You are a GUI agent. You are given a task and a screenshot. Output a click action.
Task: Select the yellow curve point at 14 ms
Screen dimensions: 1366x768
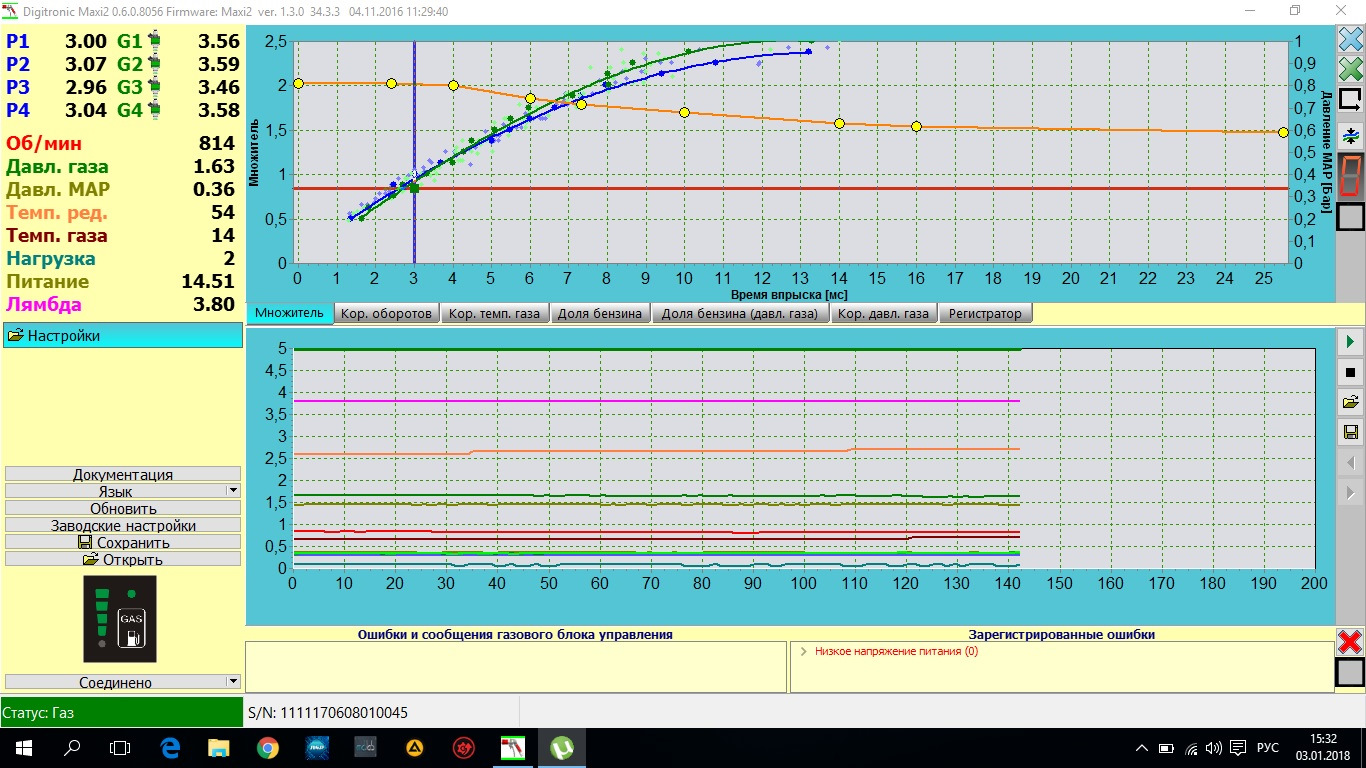[839, 123]
